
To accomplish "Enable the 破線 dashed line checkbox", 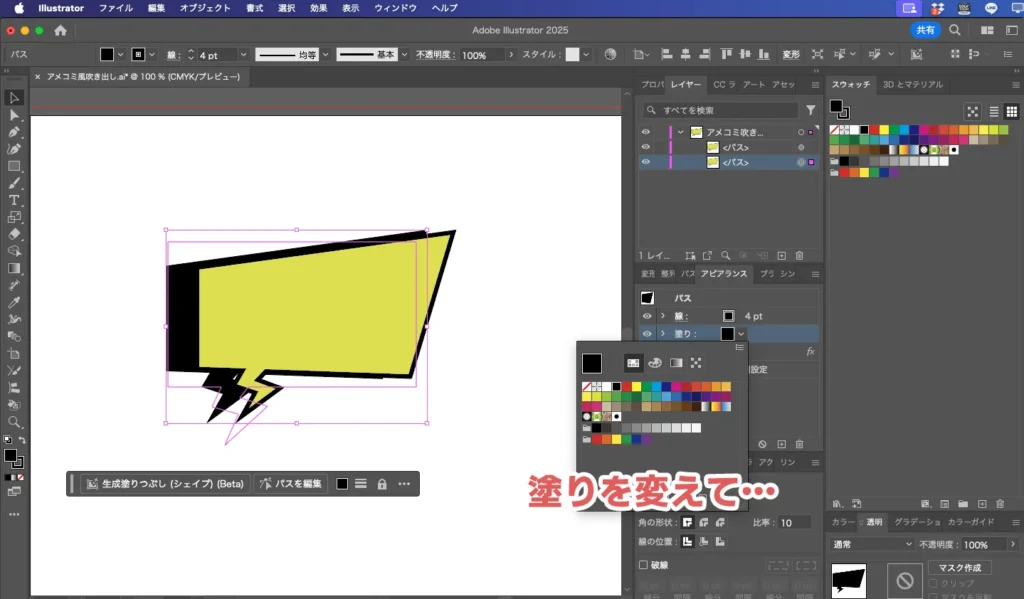I will [643, 564].
